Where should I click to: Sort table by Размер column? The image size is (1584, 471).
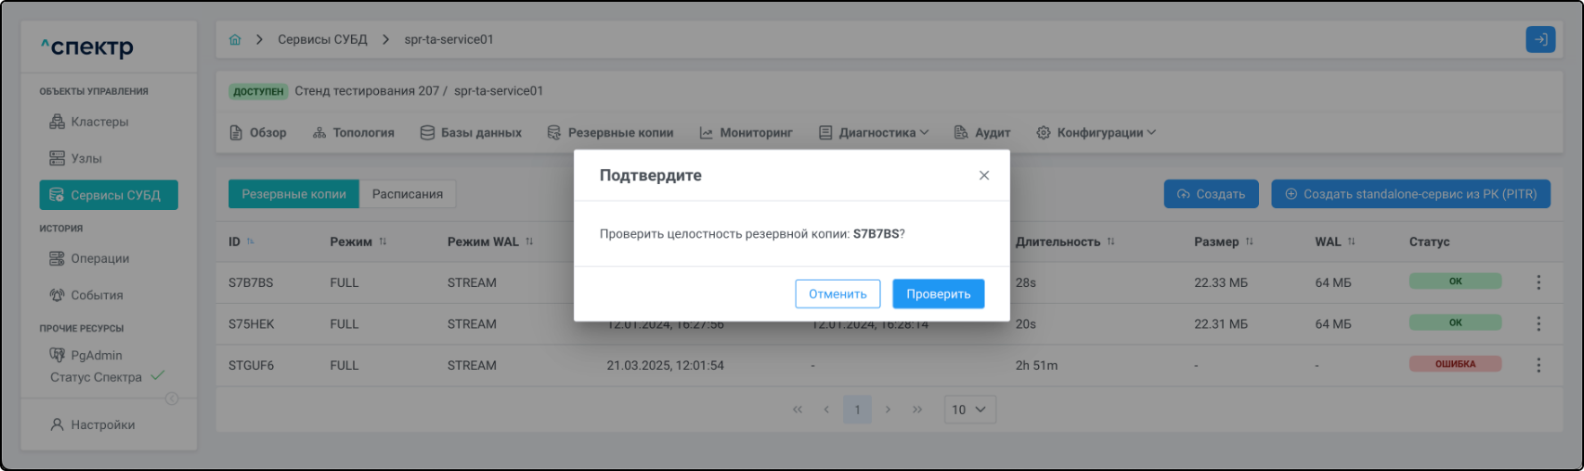tap(1249, 242)
